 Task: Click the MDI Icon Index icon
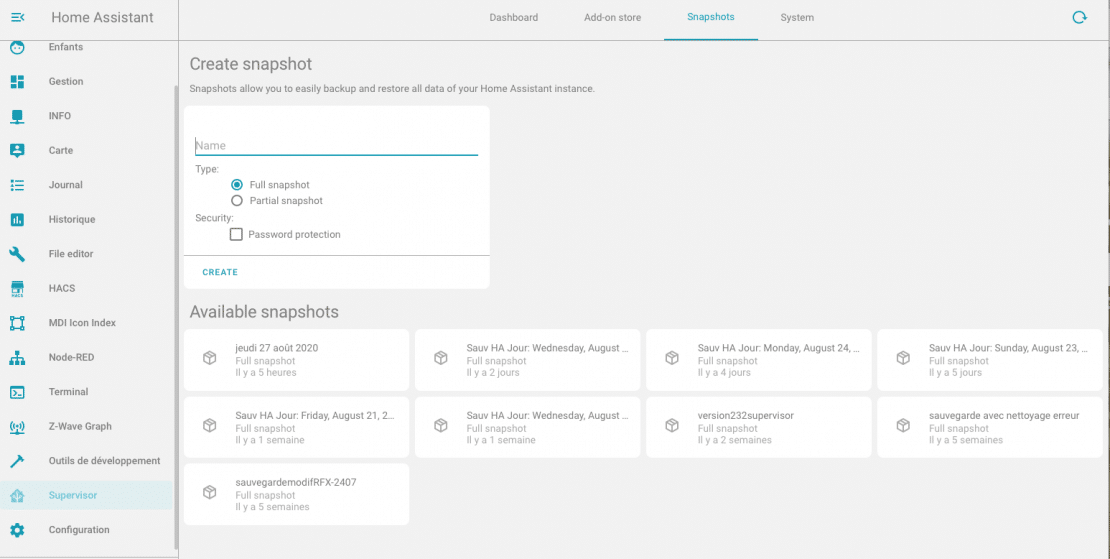[17, 323]
